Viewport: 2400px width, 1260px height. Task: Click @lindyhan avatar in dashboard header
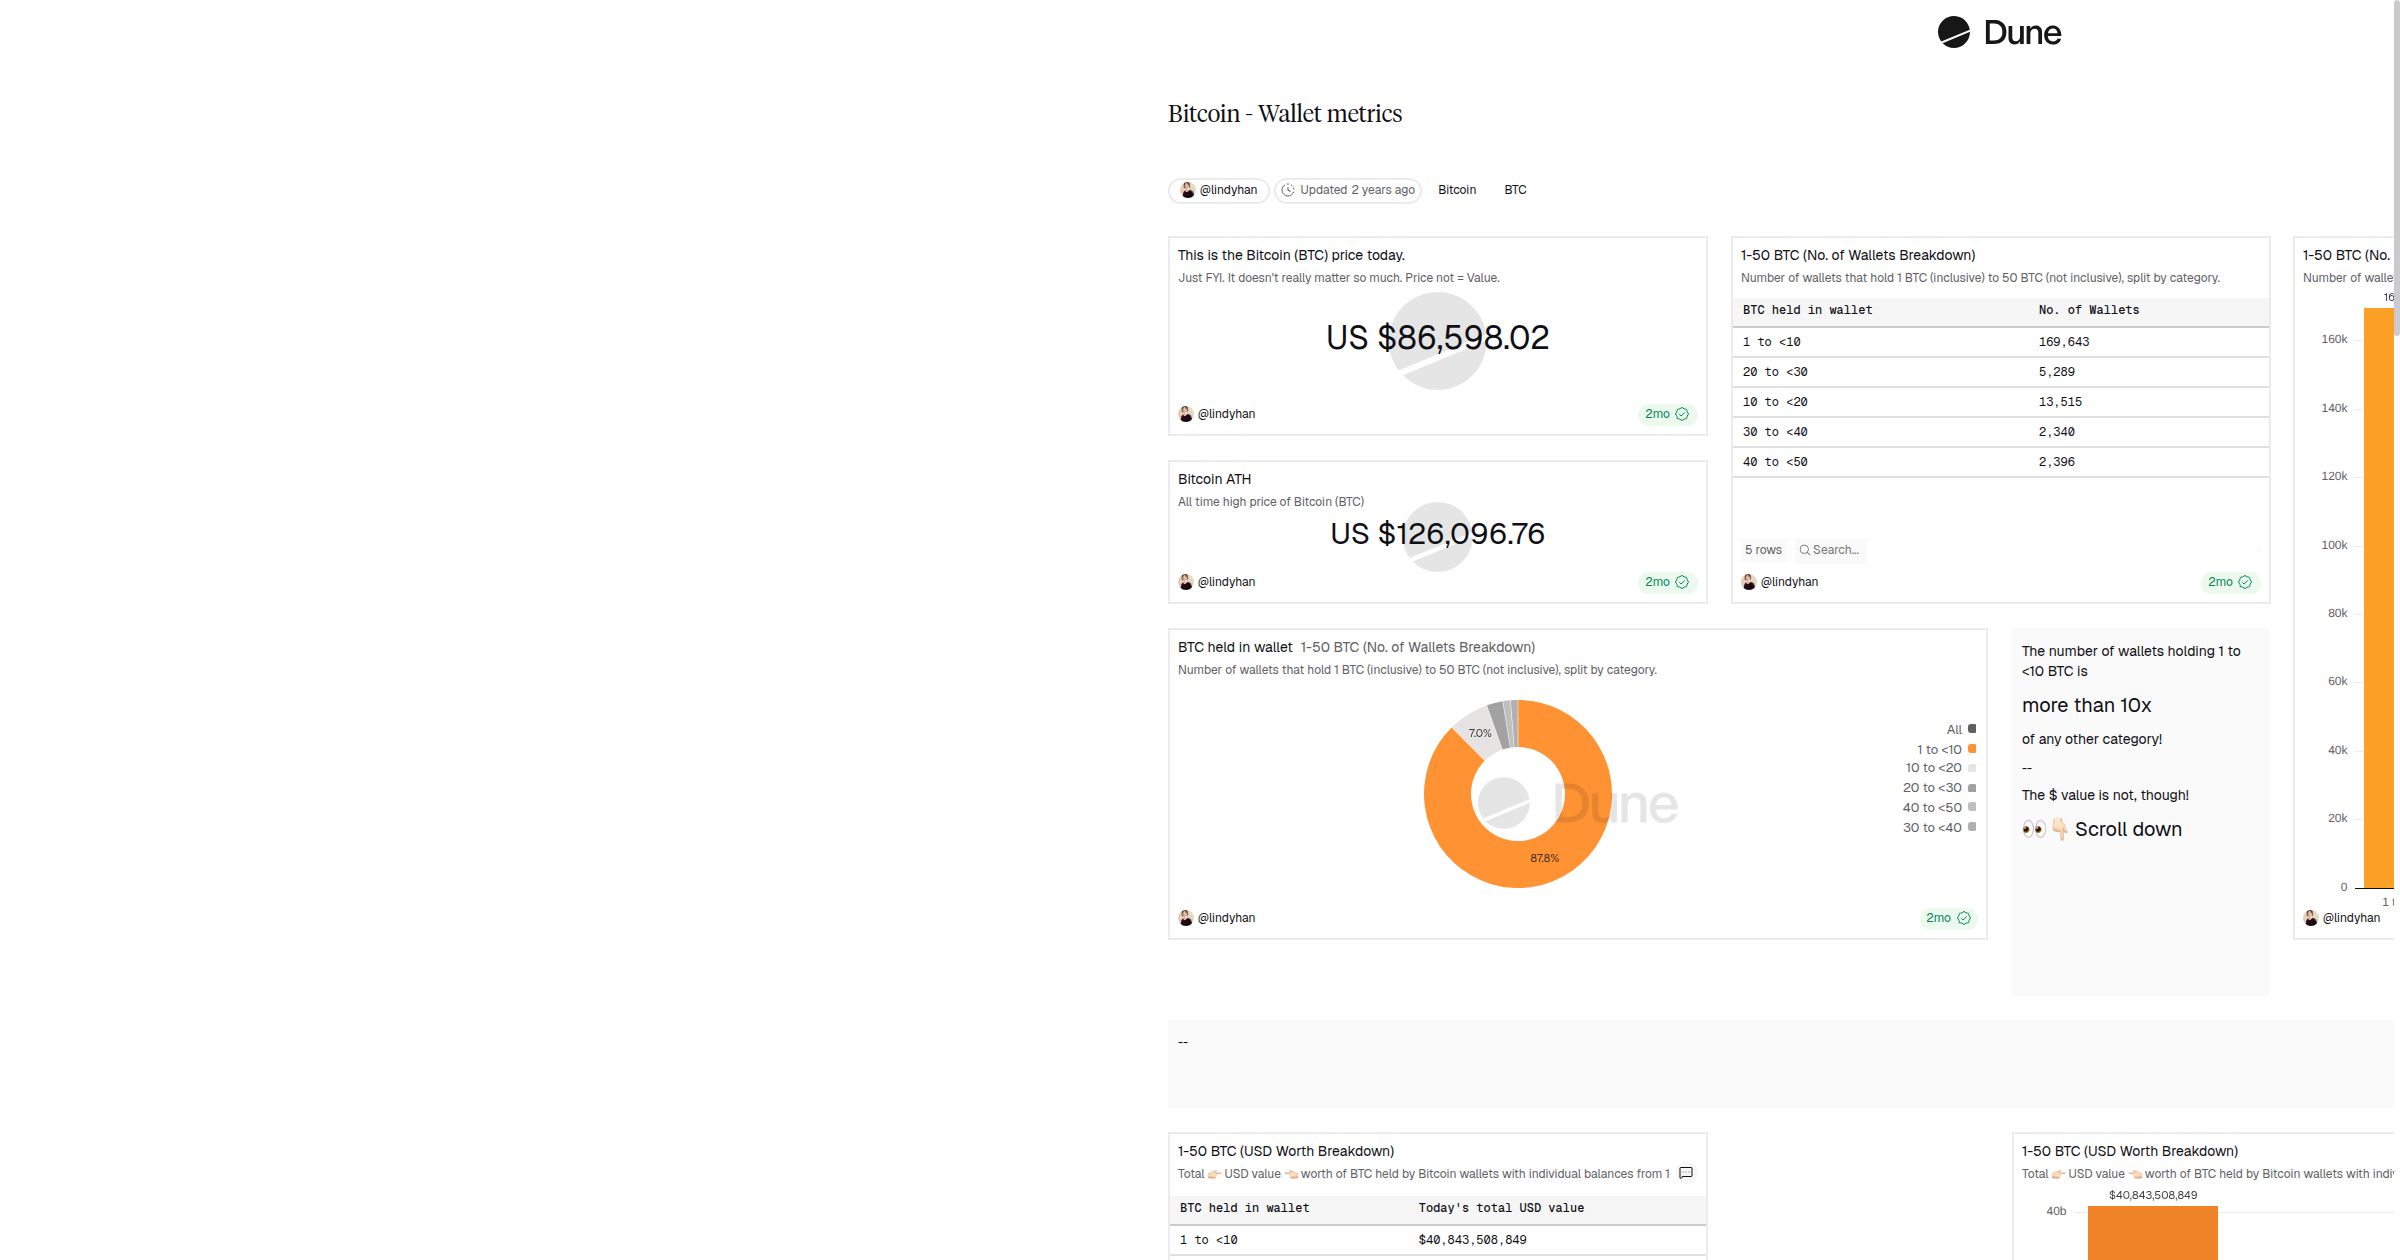tap(1187, 190)
